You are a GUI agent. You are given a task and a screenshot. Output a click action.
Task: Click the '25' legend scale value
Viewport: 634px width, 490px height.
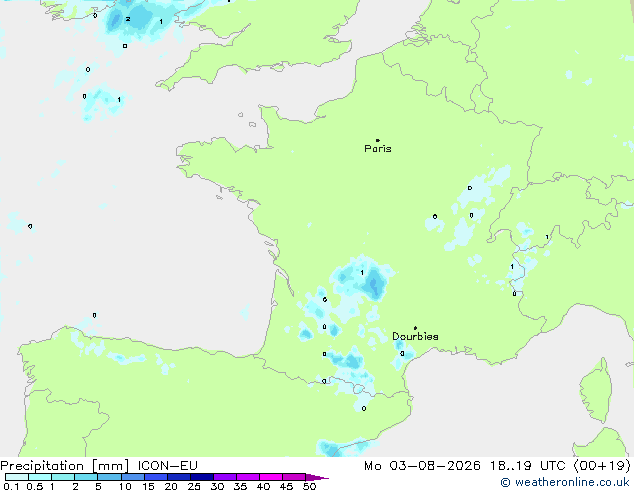(194, 486)
